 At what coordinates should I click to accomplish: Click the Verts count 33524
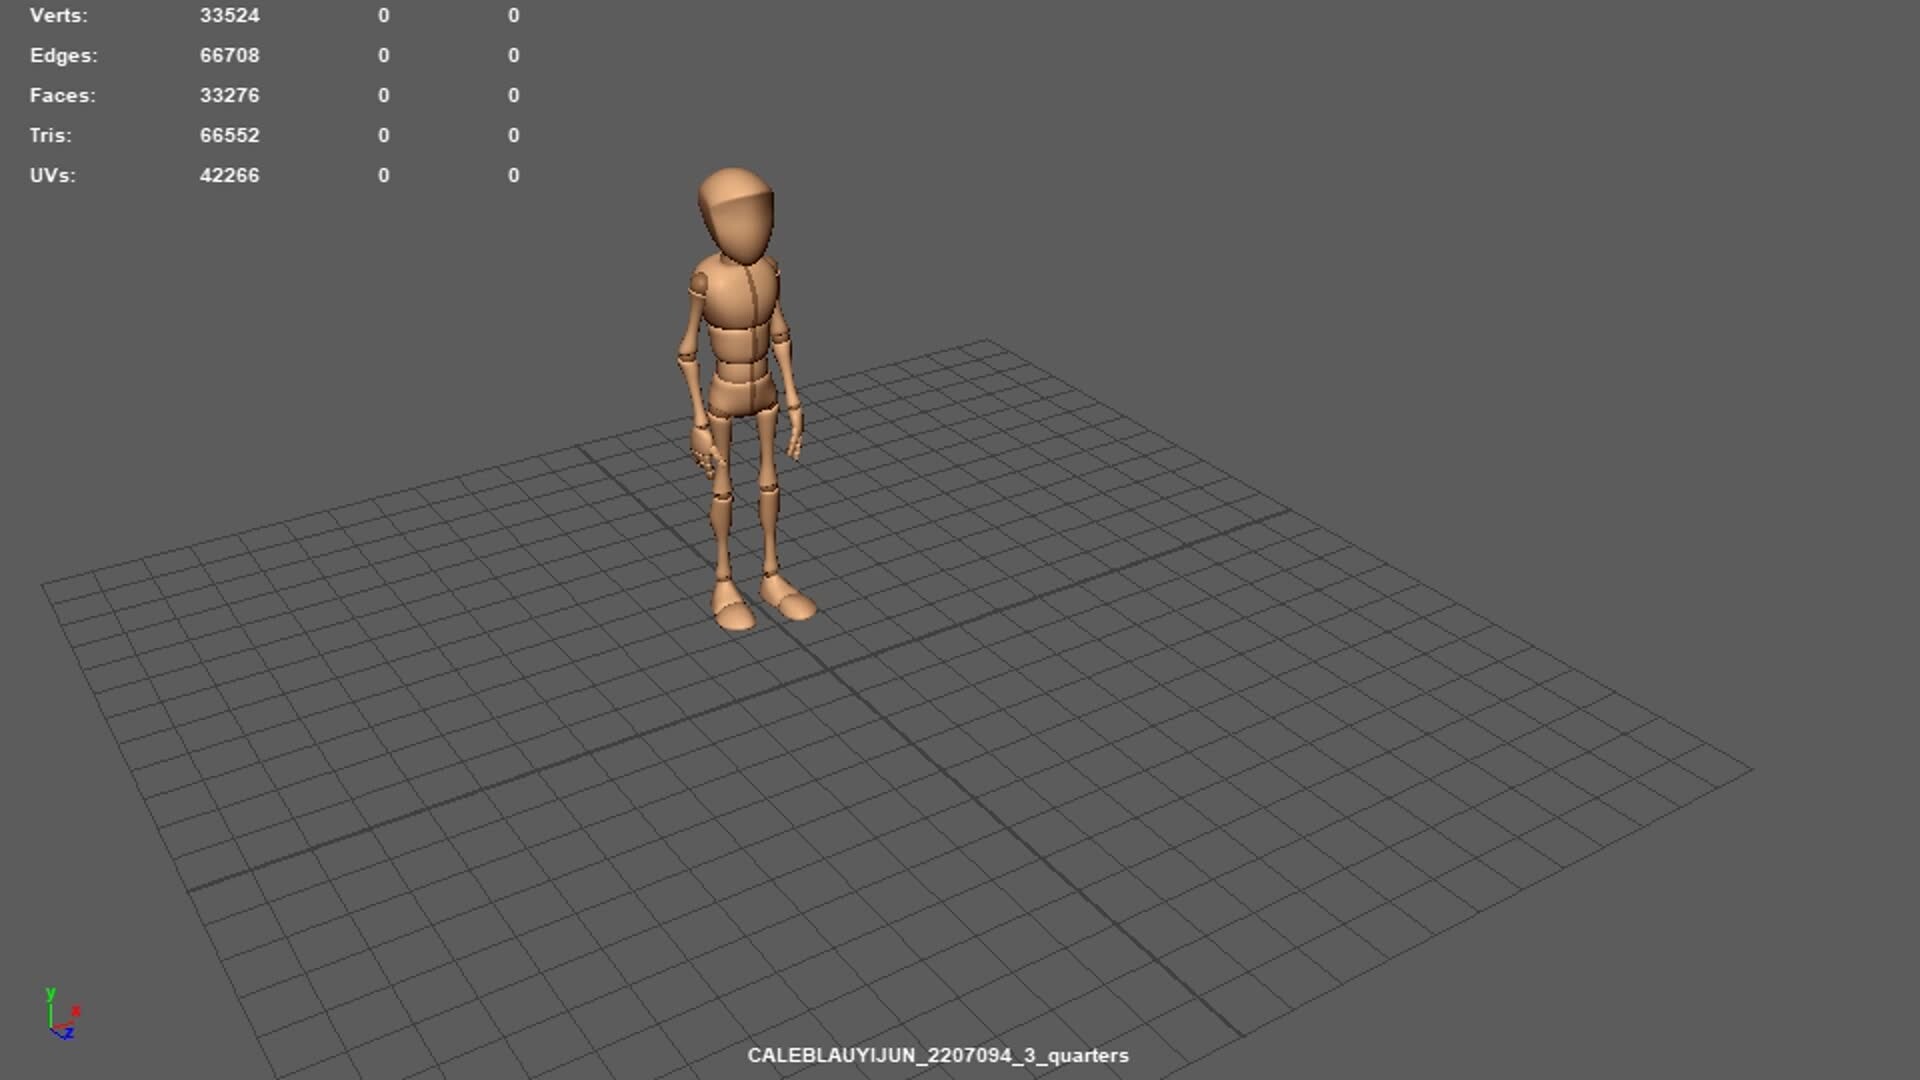(230, 15)
